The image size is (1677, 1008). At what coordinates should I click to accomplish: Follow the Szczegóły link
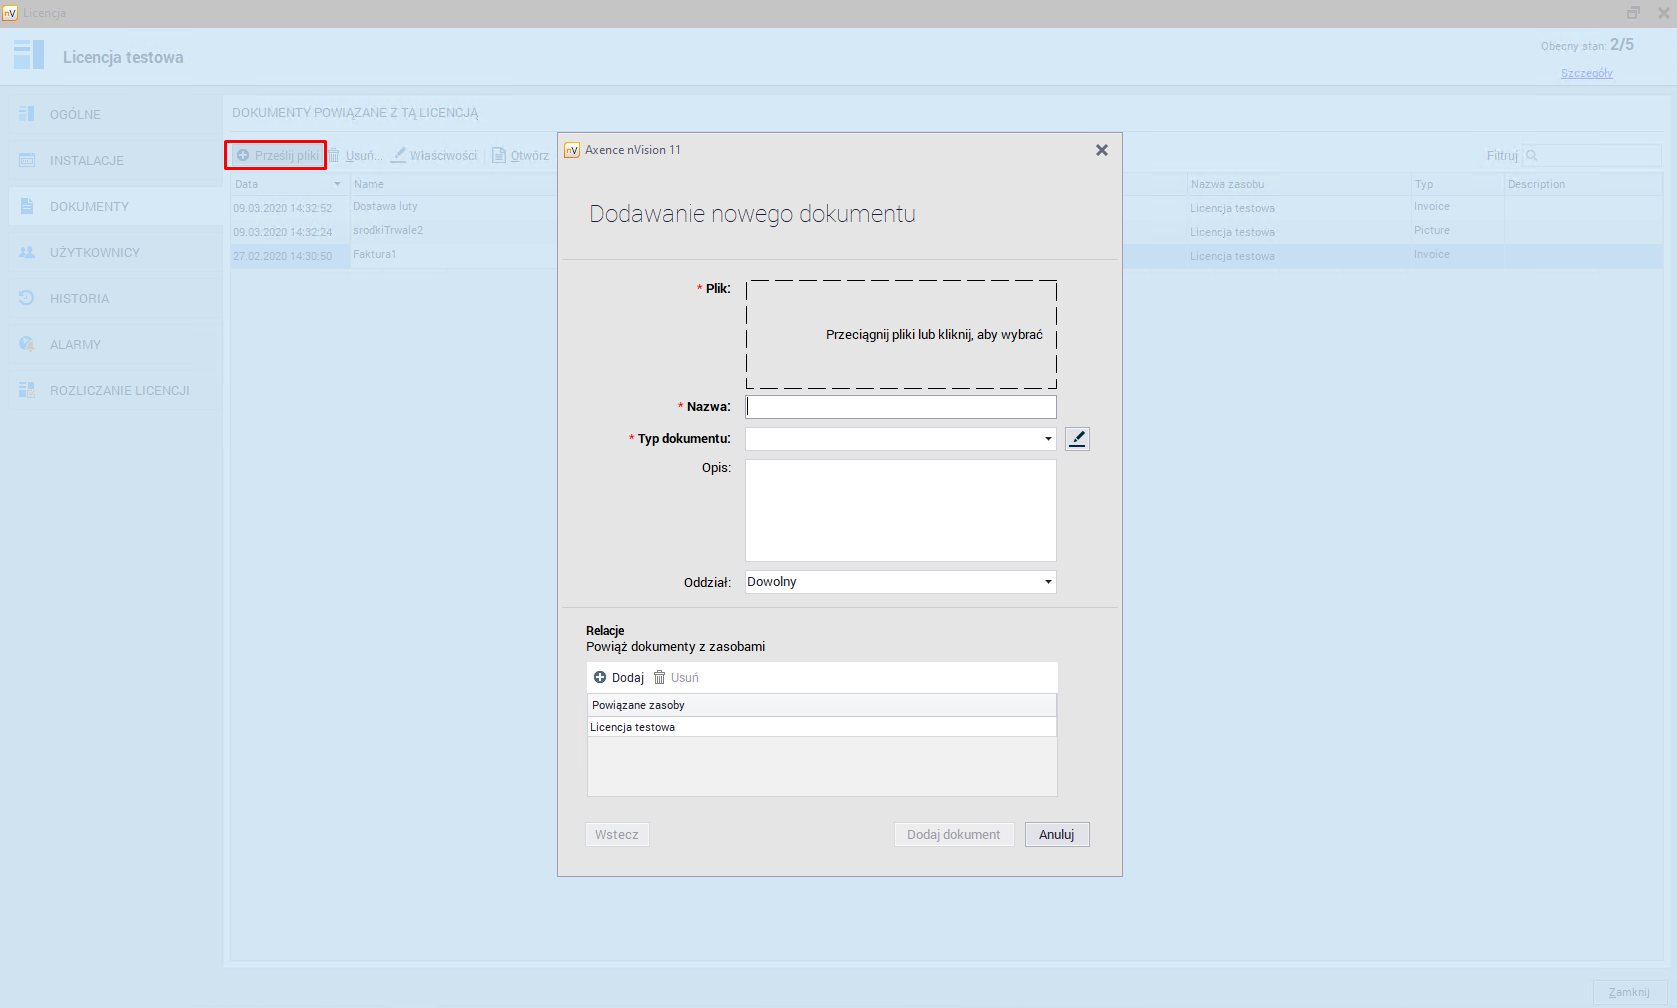[x=1586, y=73]
